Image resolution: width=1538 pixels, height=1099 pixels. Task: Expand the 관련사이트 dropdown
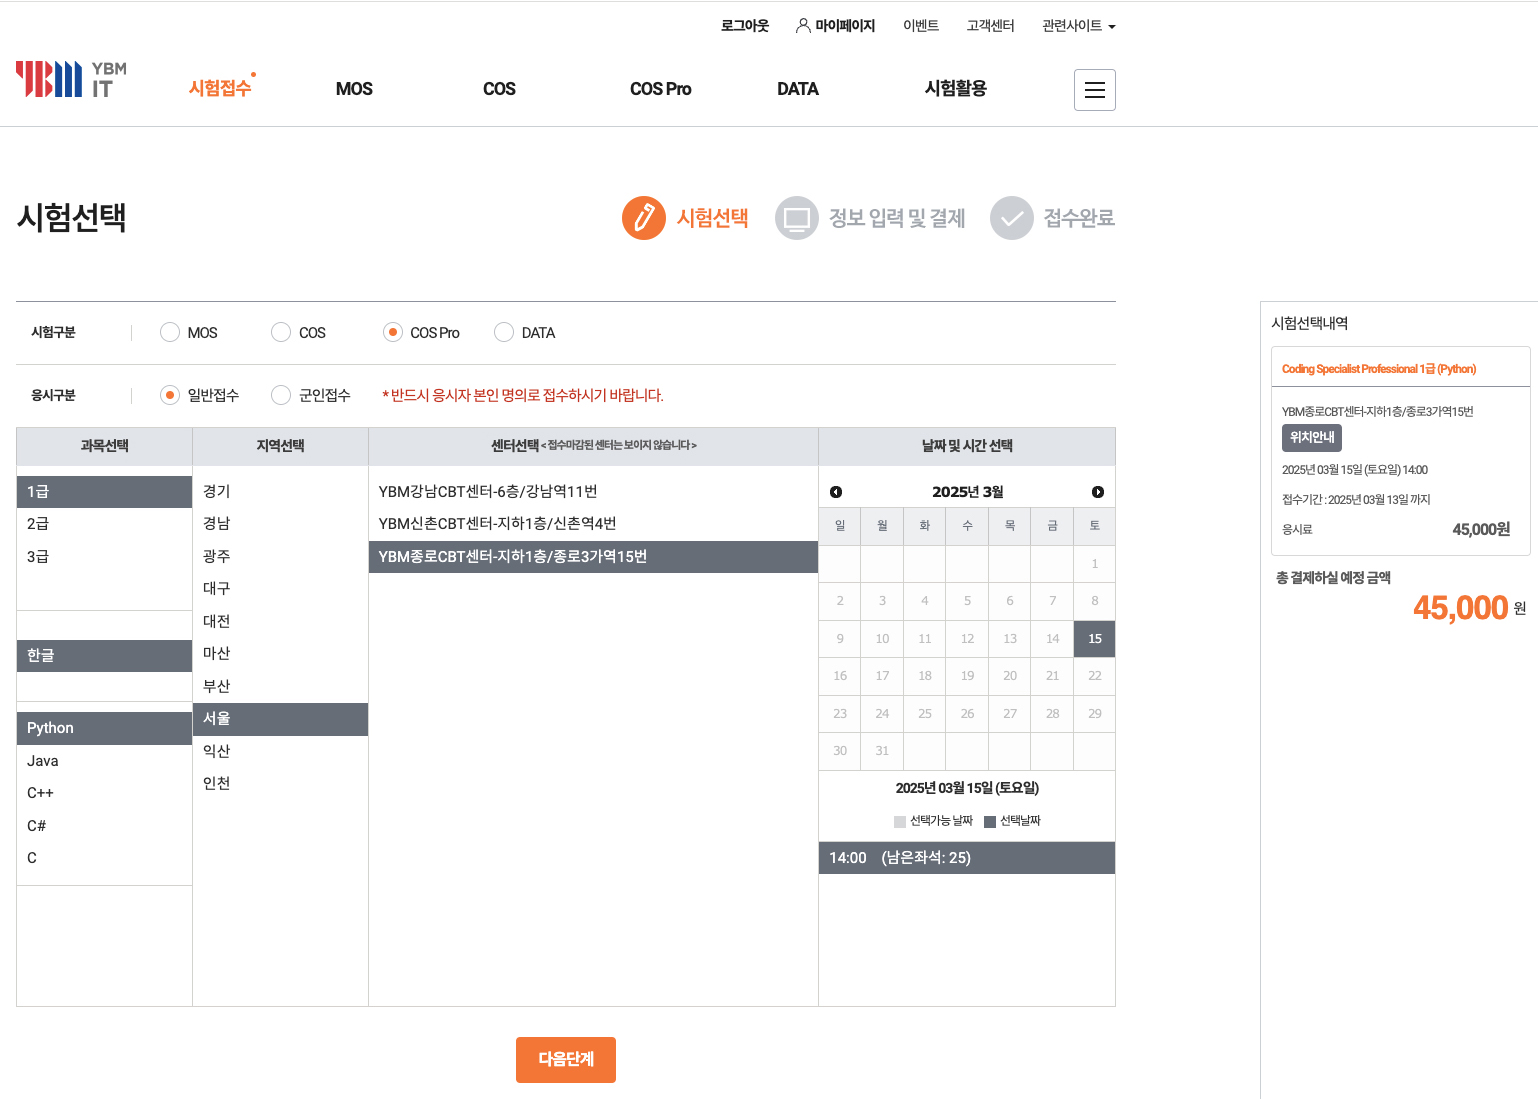click(x=1078, y=26)
